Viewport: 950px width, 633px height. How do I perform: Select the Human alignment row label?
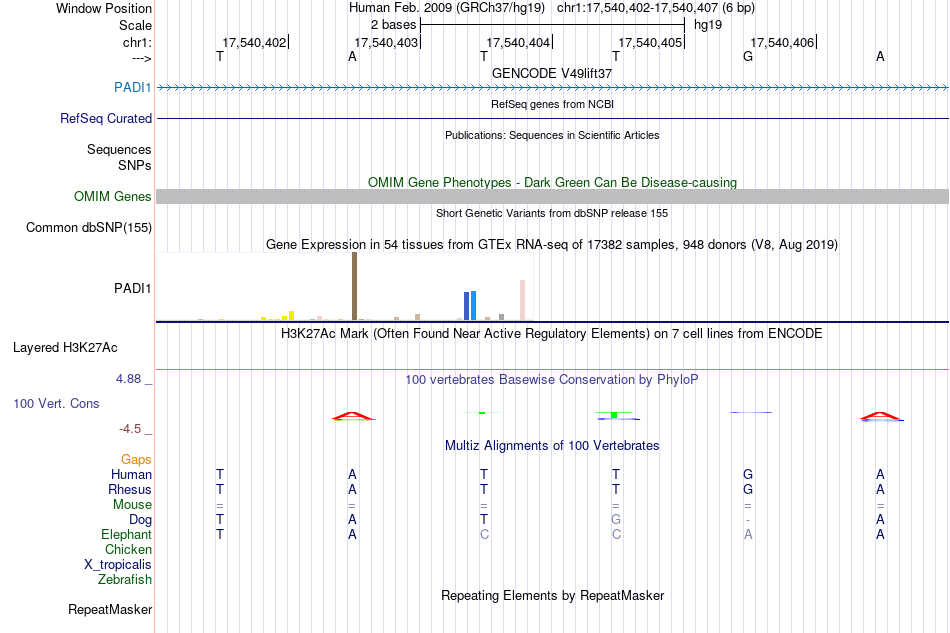point(131,474)
